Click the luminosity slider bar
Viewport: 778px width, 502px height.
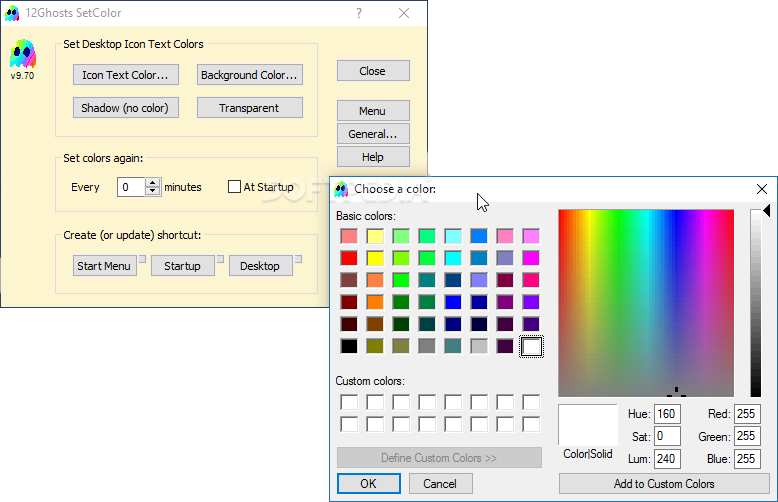pos(755,303)
